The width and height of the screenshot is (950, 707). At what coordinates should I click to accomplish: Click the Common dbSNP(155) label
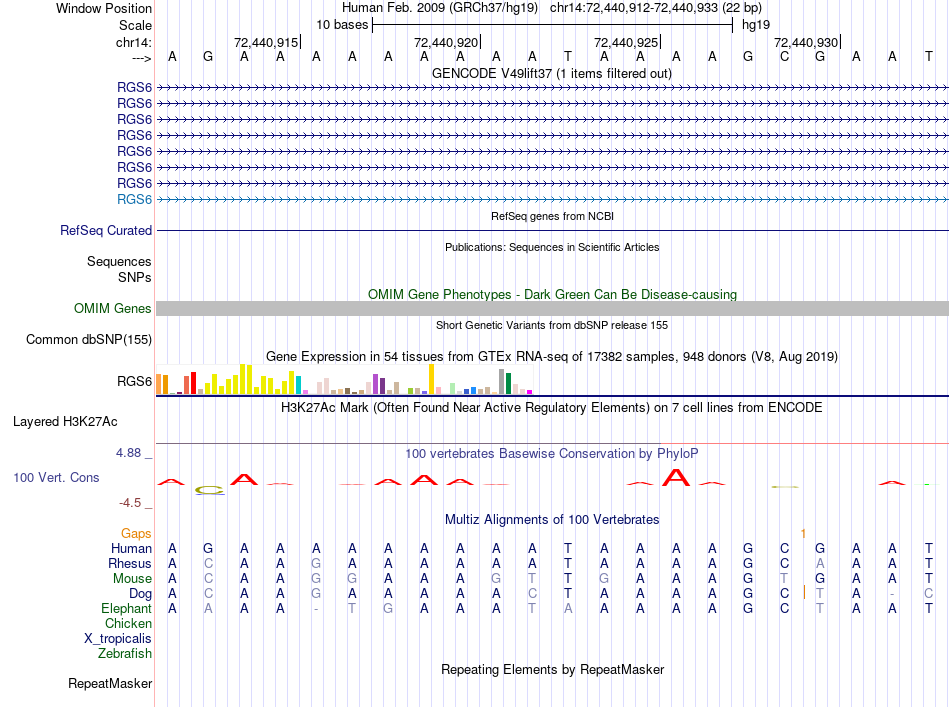point(89,339)
